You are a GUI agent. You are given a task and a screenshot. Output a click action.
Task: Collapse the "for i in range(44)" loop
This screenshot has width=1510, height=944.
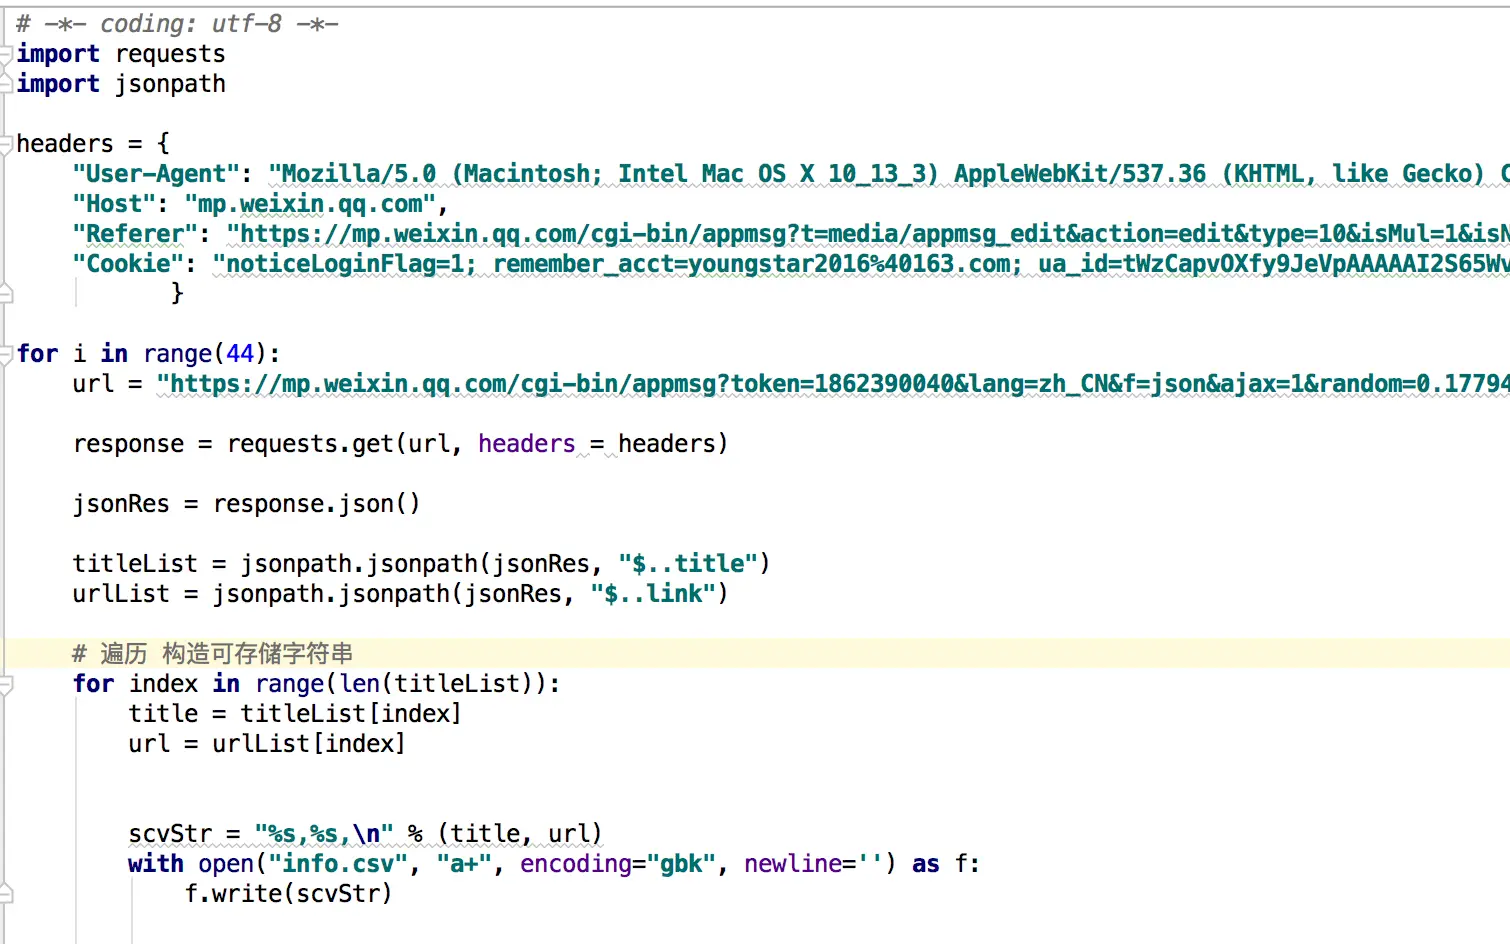(x=6, y=354)
